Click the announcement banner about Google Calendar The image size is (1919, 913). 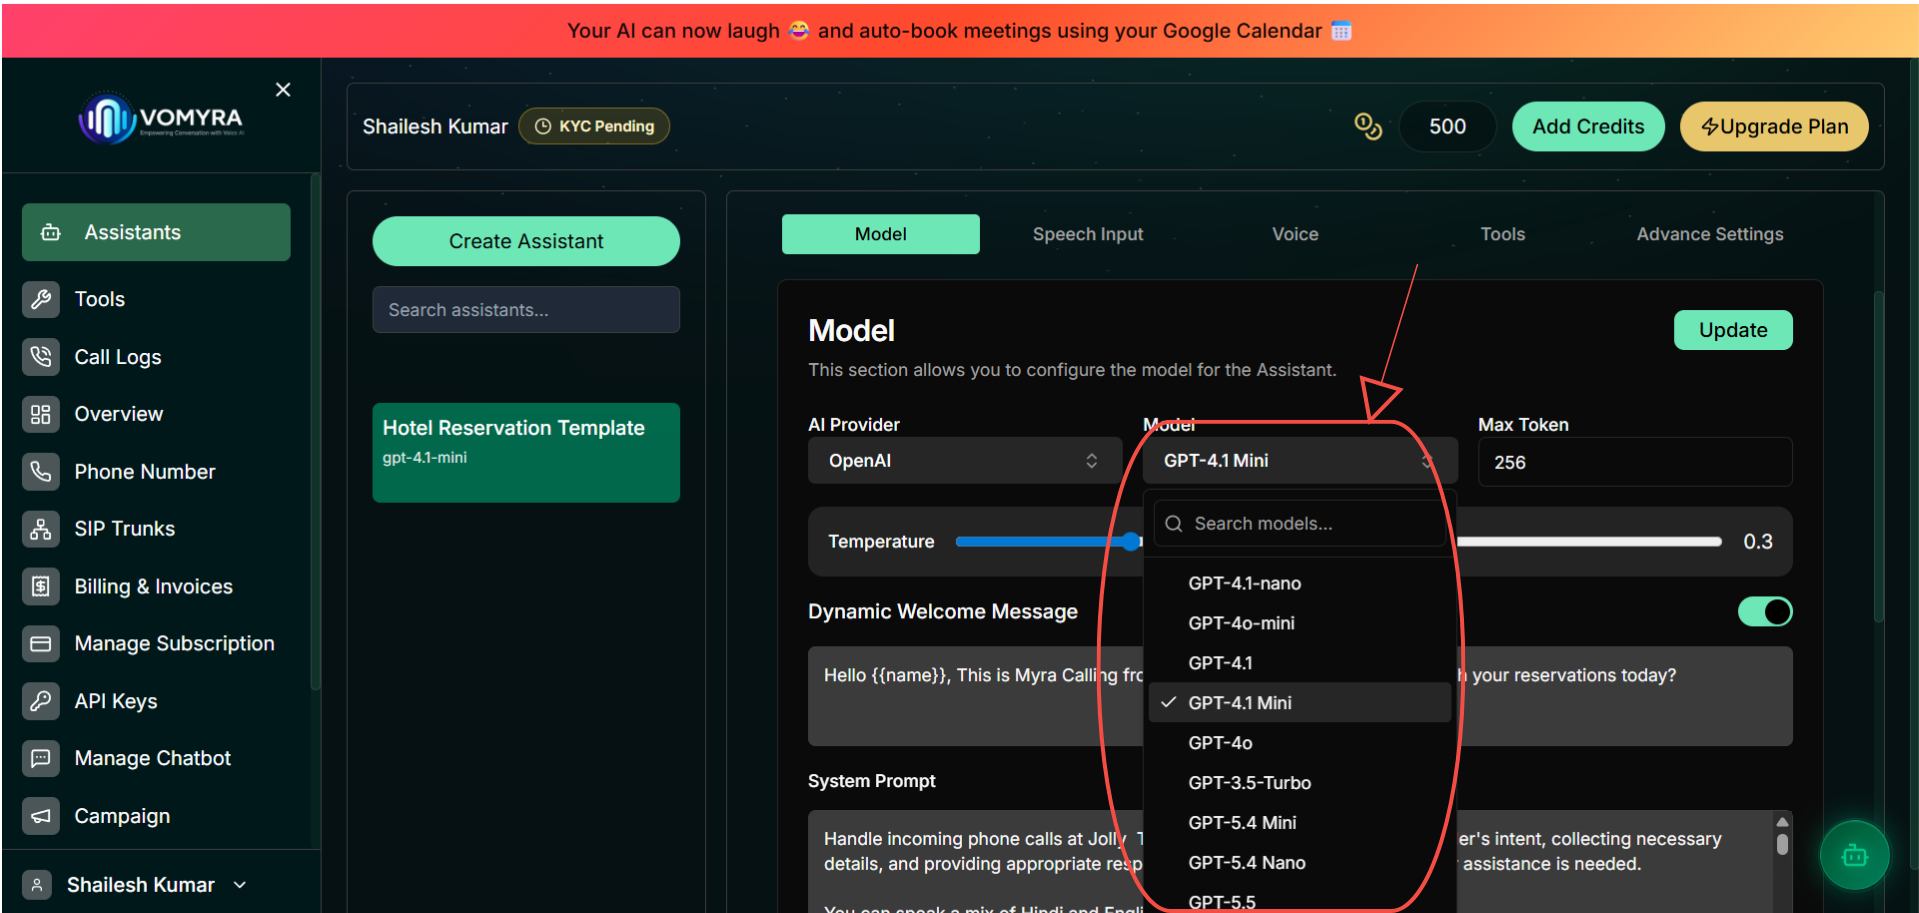point(959,31)
